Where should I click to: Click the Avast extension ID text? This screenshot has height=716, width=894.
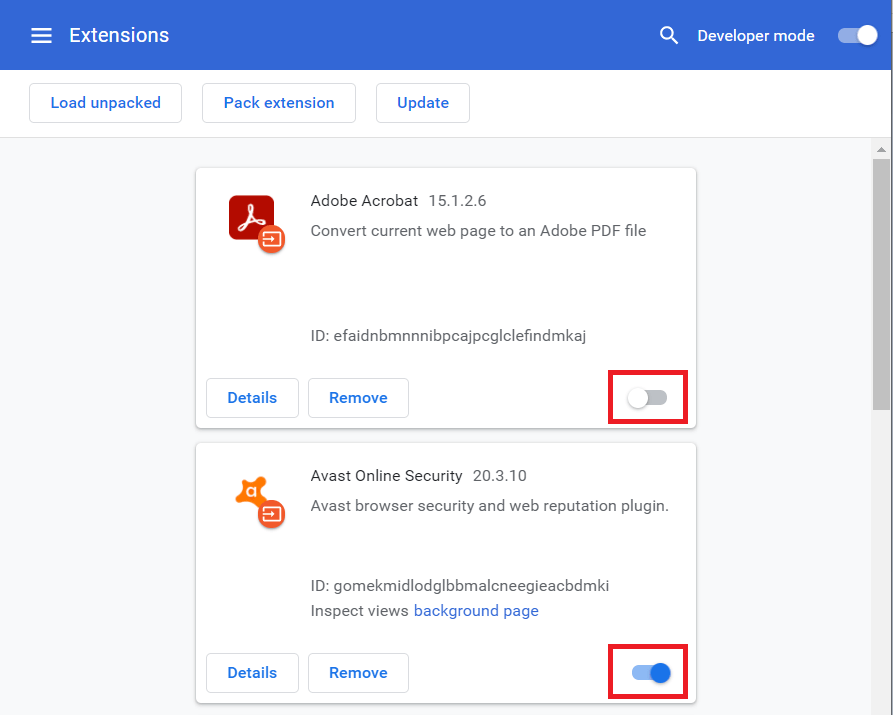click(x=460, y=585)
